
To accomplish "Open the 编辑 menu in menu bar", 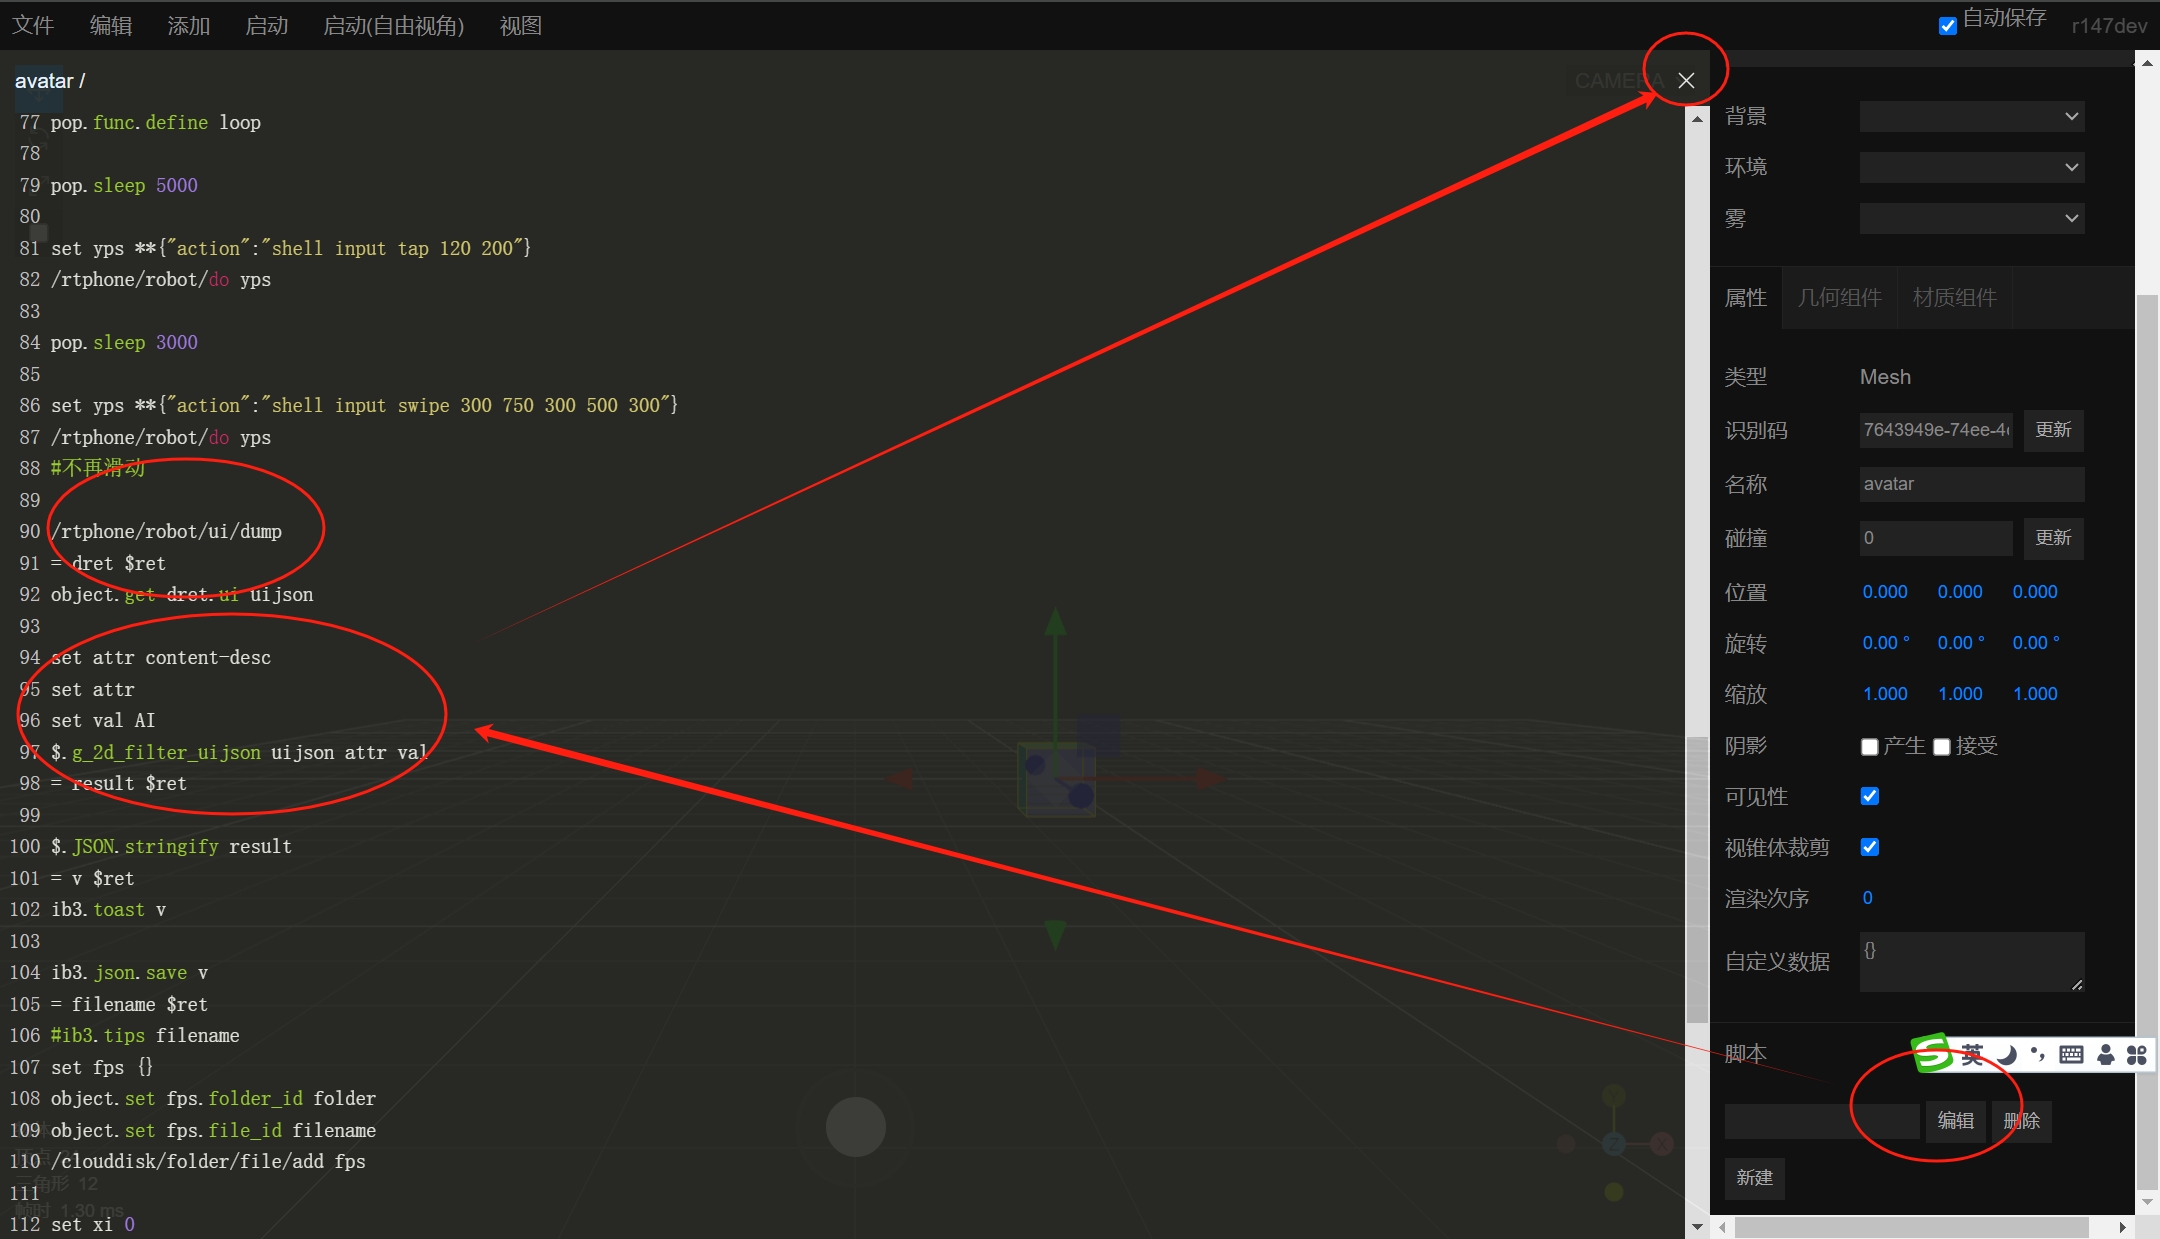I will coord(111,25).
